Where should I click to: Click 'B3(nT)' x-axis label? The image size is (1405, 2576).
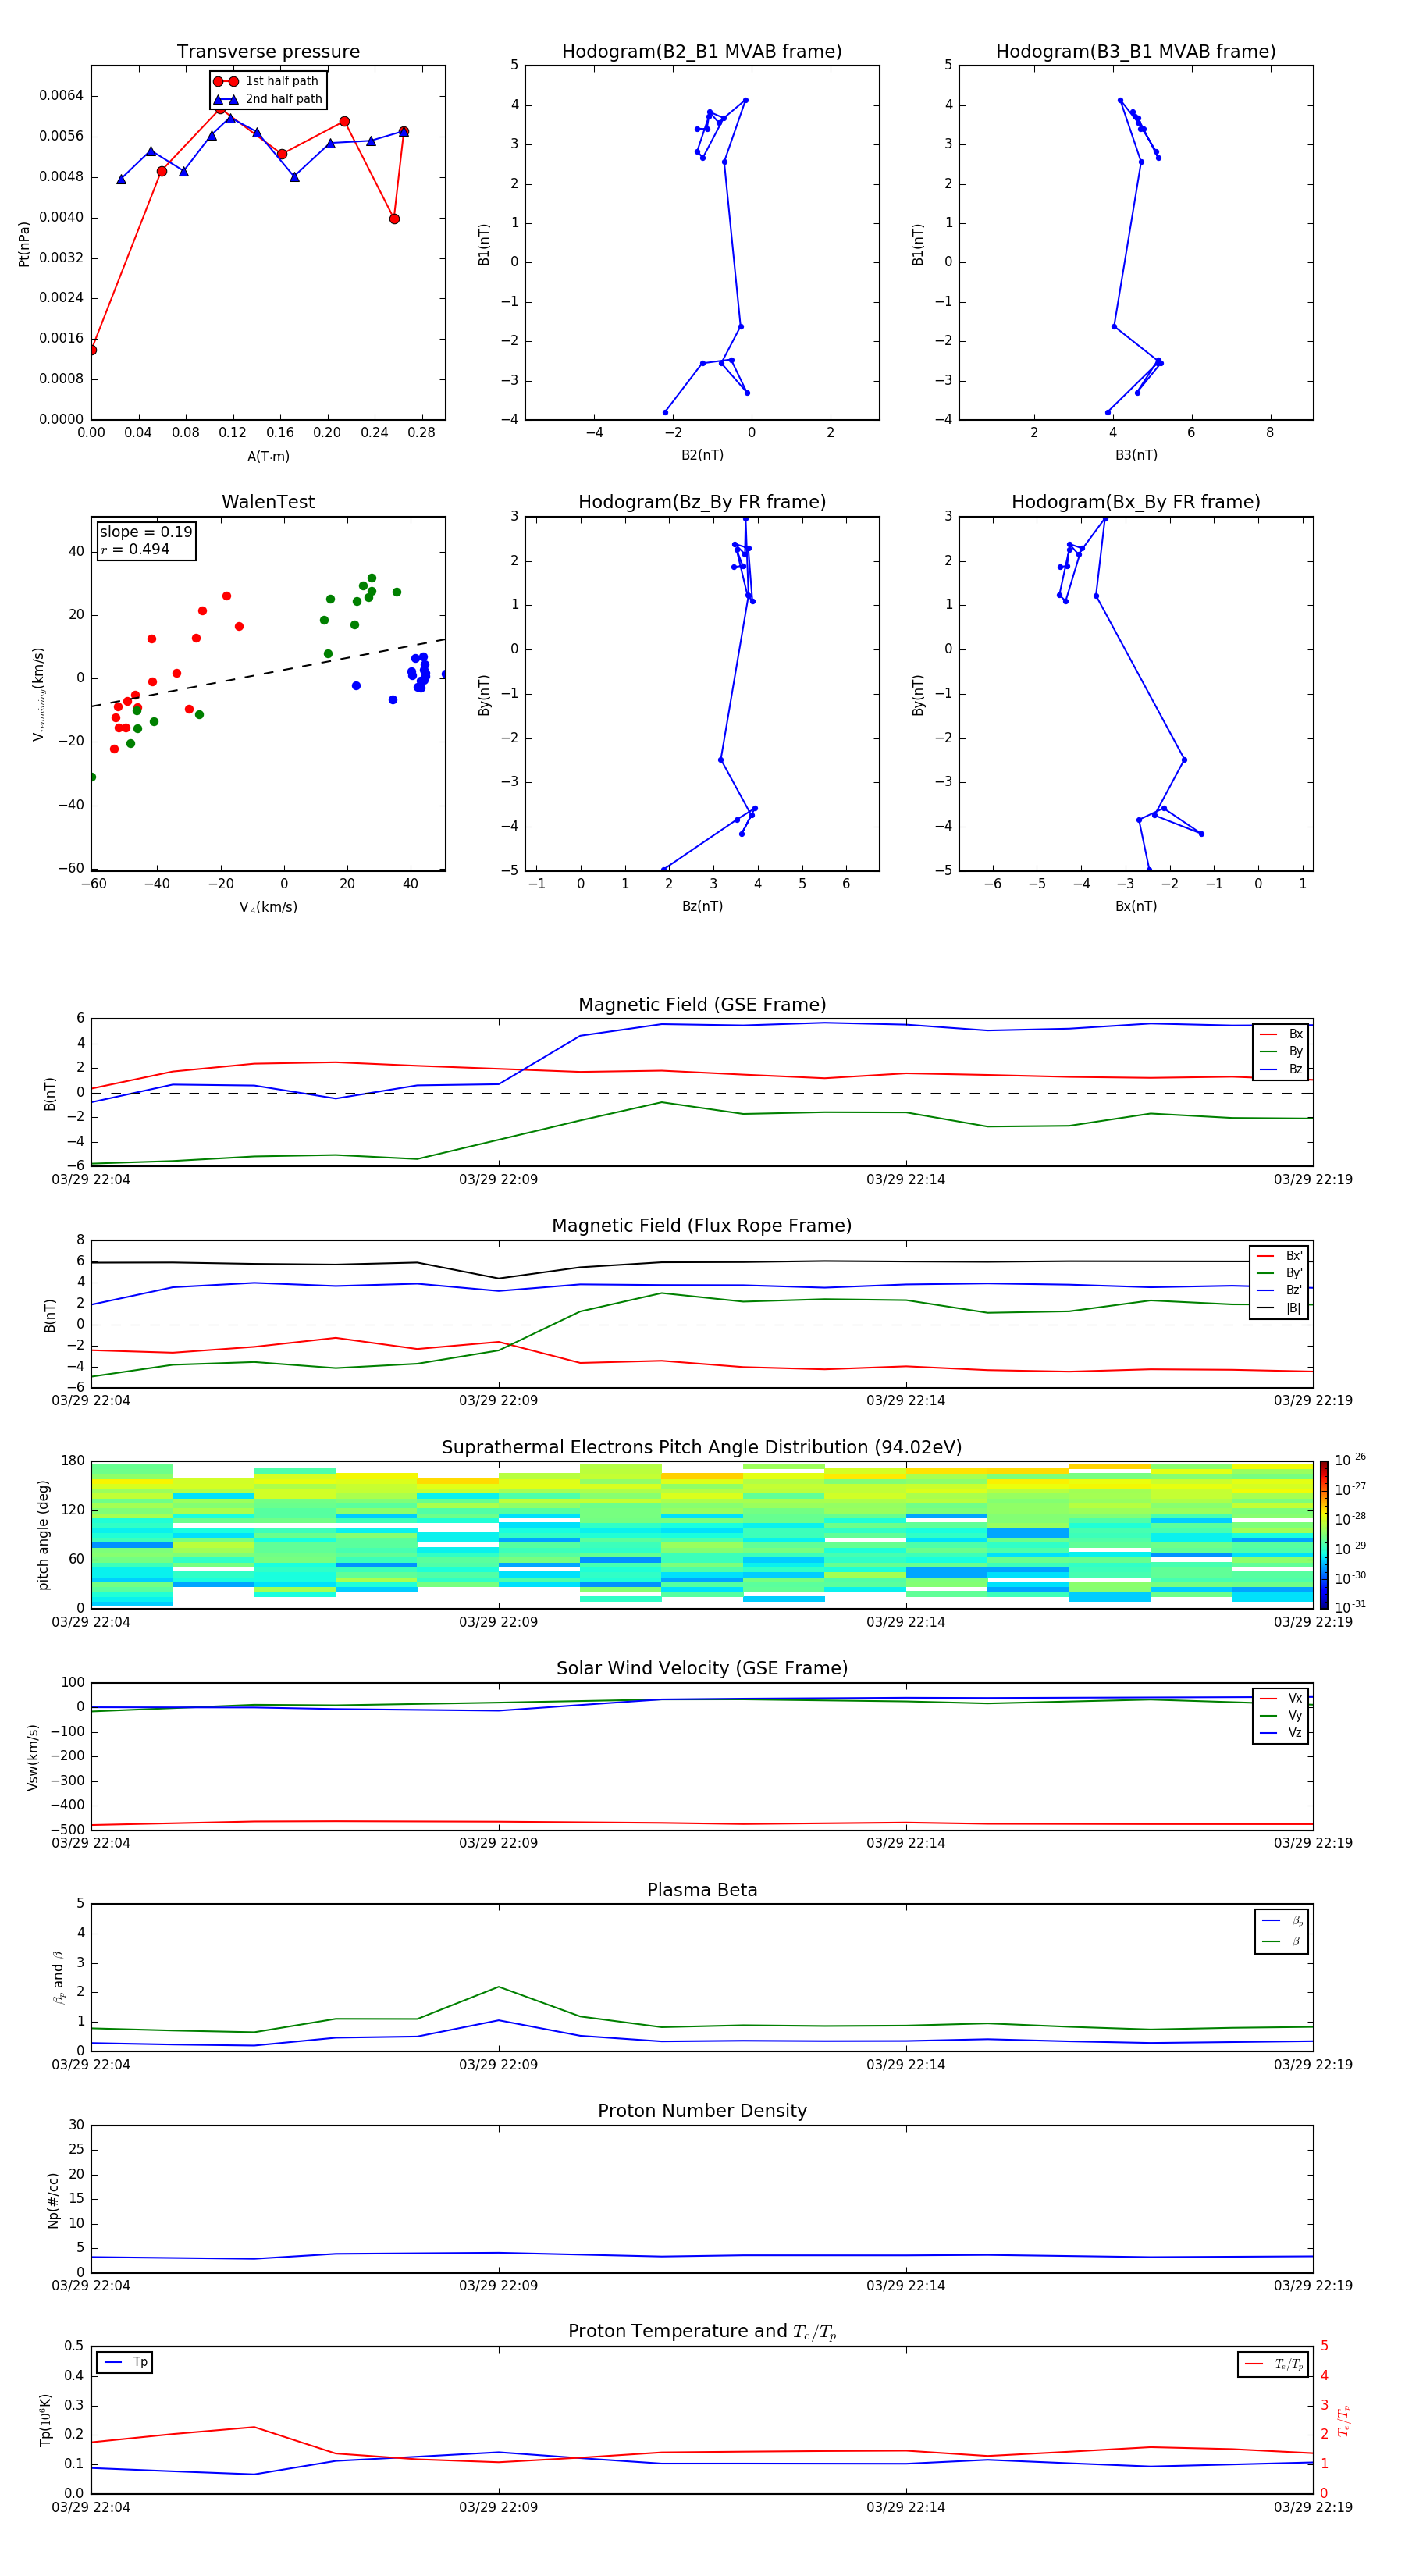[x=1136, y=455]
